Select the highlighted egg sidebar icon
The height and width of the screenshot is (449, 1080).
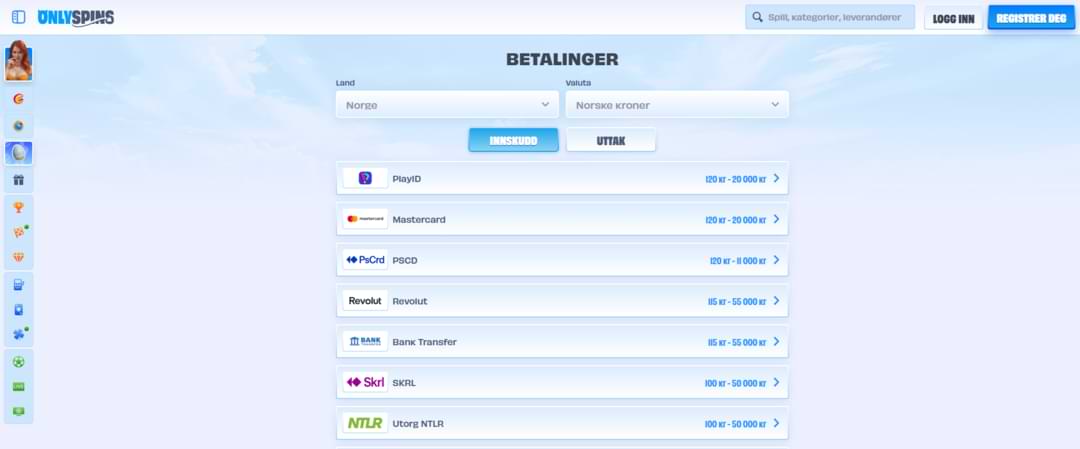click(19, 153)
